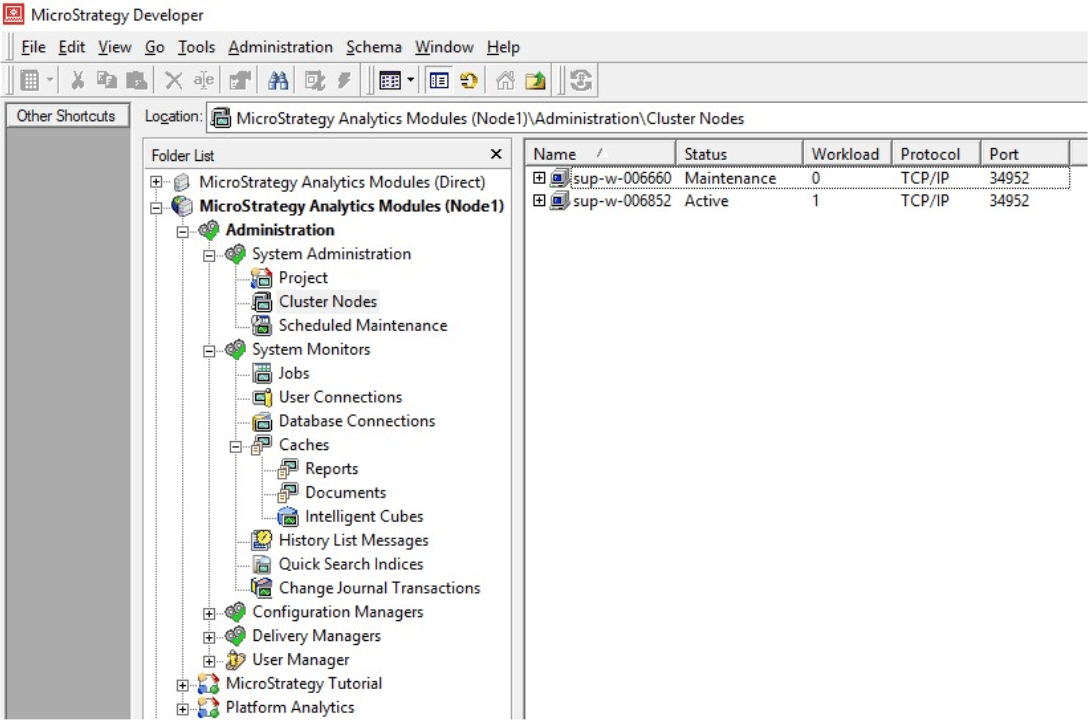This screenshot has height=720, width=1088.
Task: Open the Window menu
Action: [x=444, y=47]
